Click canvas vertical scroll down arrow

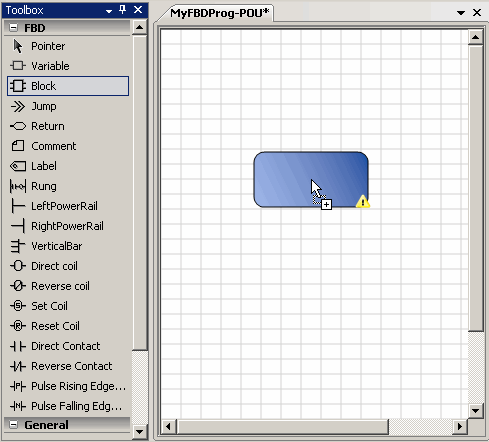(x=476, y=411)
